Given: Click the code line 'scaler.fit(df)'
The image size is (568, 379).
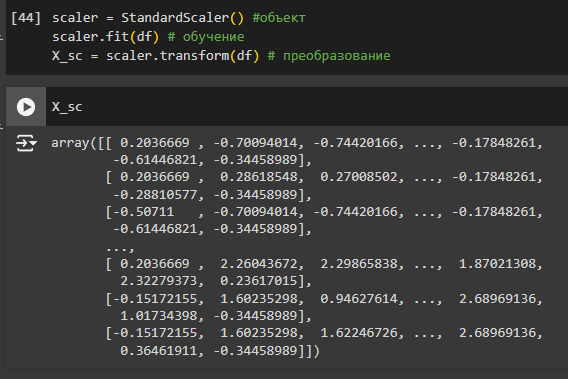Looking at the screenshot, I should click(x=105, y=37).
